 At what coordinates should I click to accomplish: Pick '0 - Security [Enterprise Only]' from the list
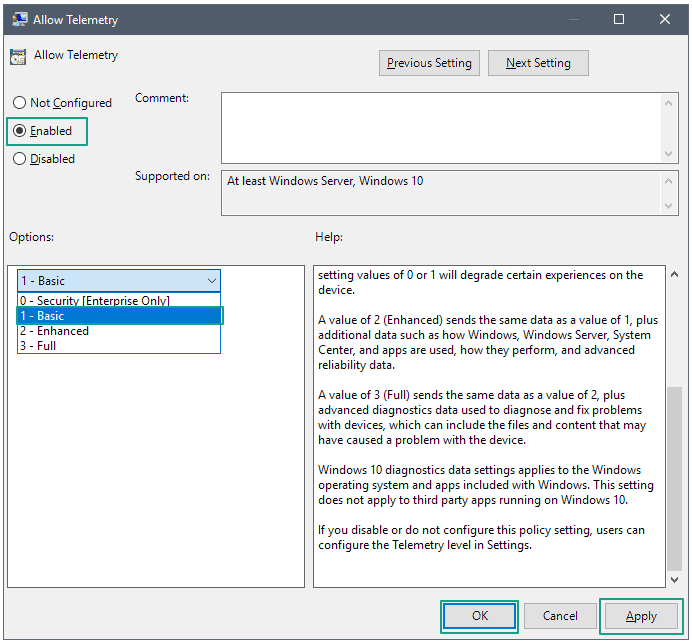tap(95, 301)
